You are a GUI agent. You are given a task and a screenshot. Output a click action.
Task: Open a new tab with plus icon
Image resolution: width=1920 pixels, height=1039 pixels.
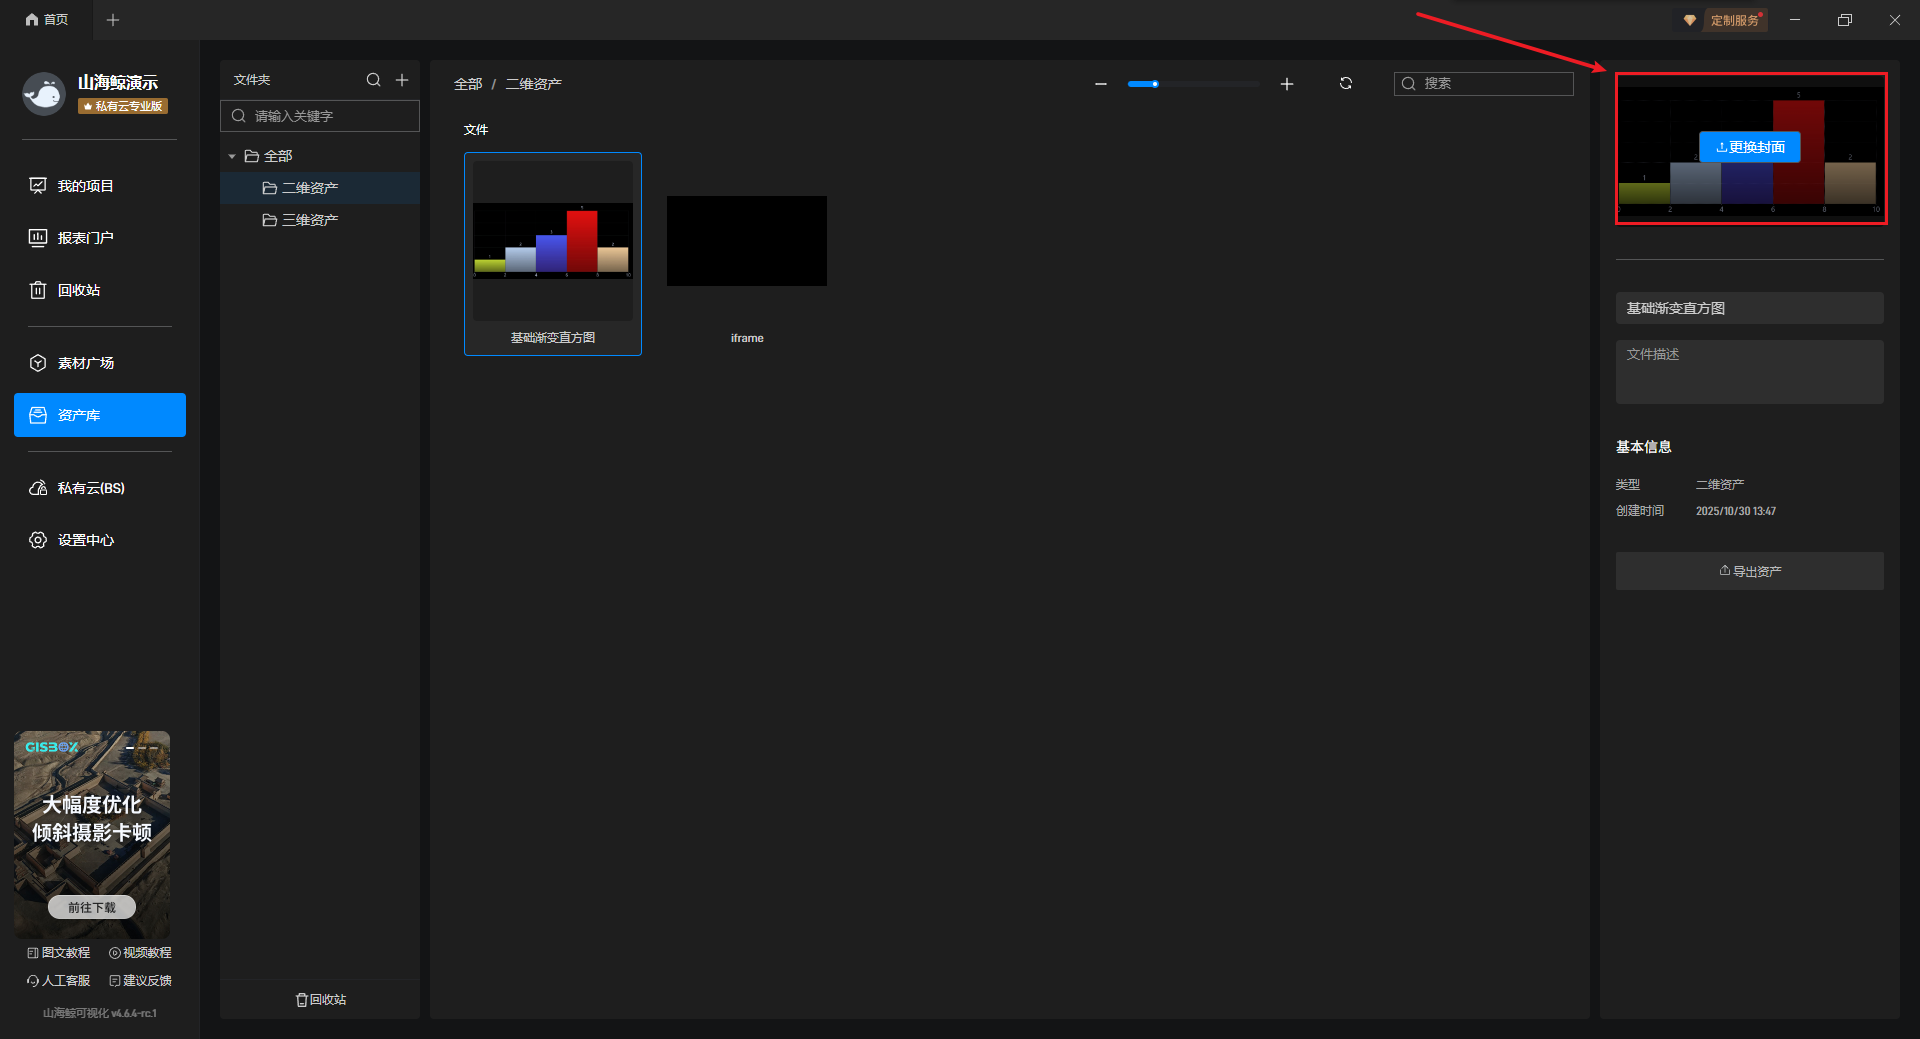tap(113, 20)
